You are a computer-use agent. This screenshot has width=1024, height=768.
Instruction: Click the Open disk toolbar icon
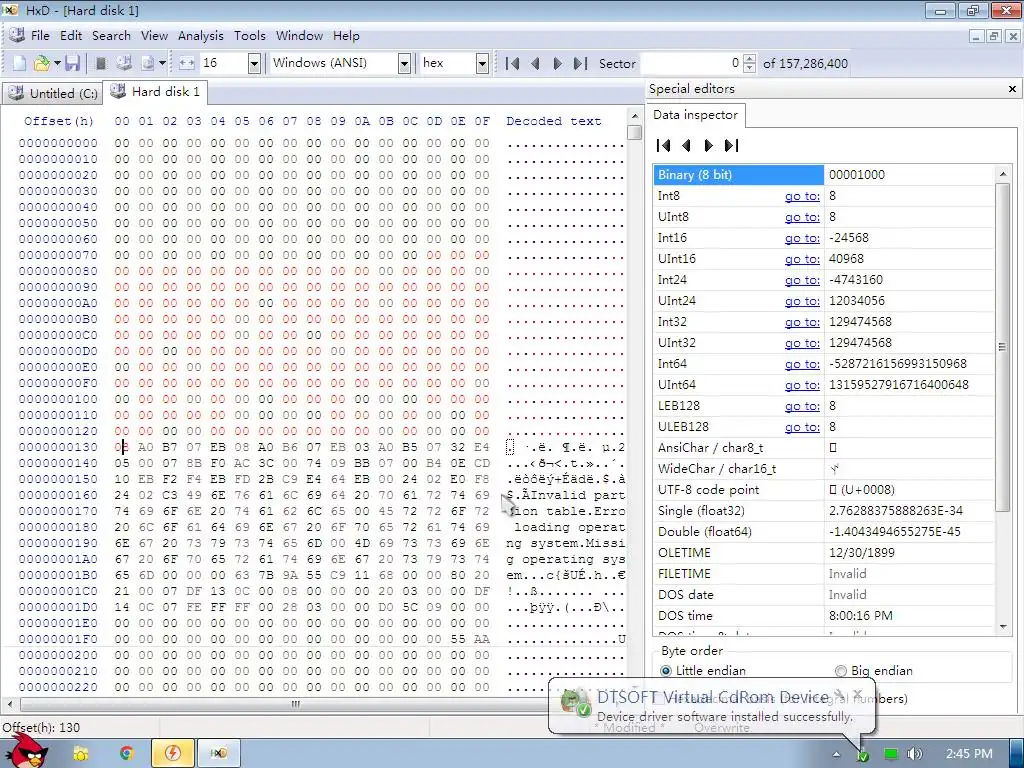[124, 63]
